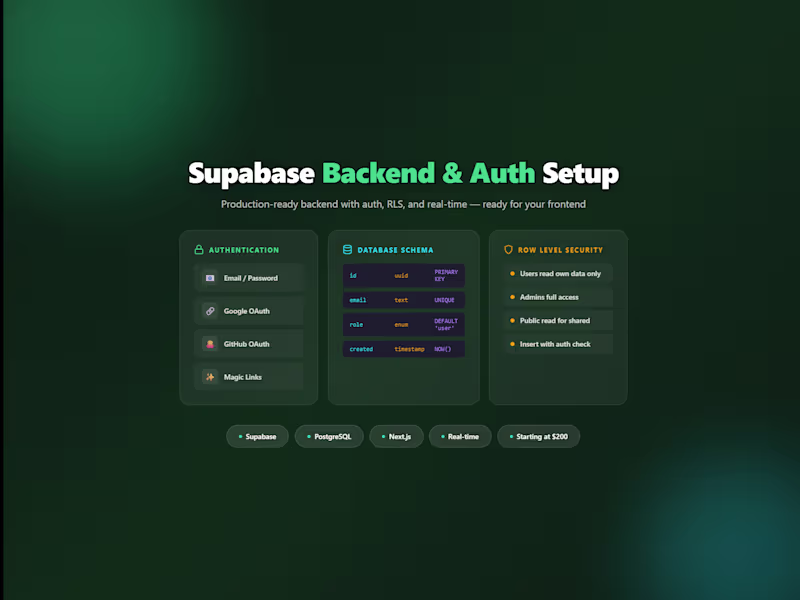Open the Email / Password auth option
This screenshot has width=800, height=600.
248,278
